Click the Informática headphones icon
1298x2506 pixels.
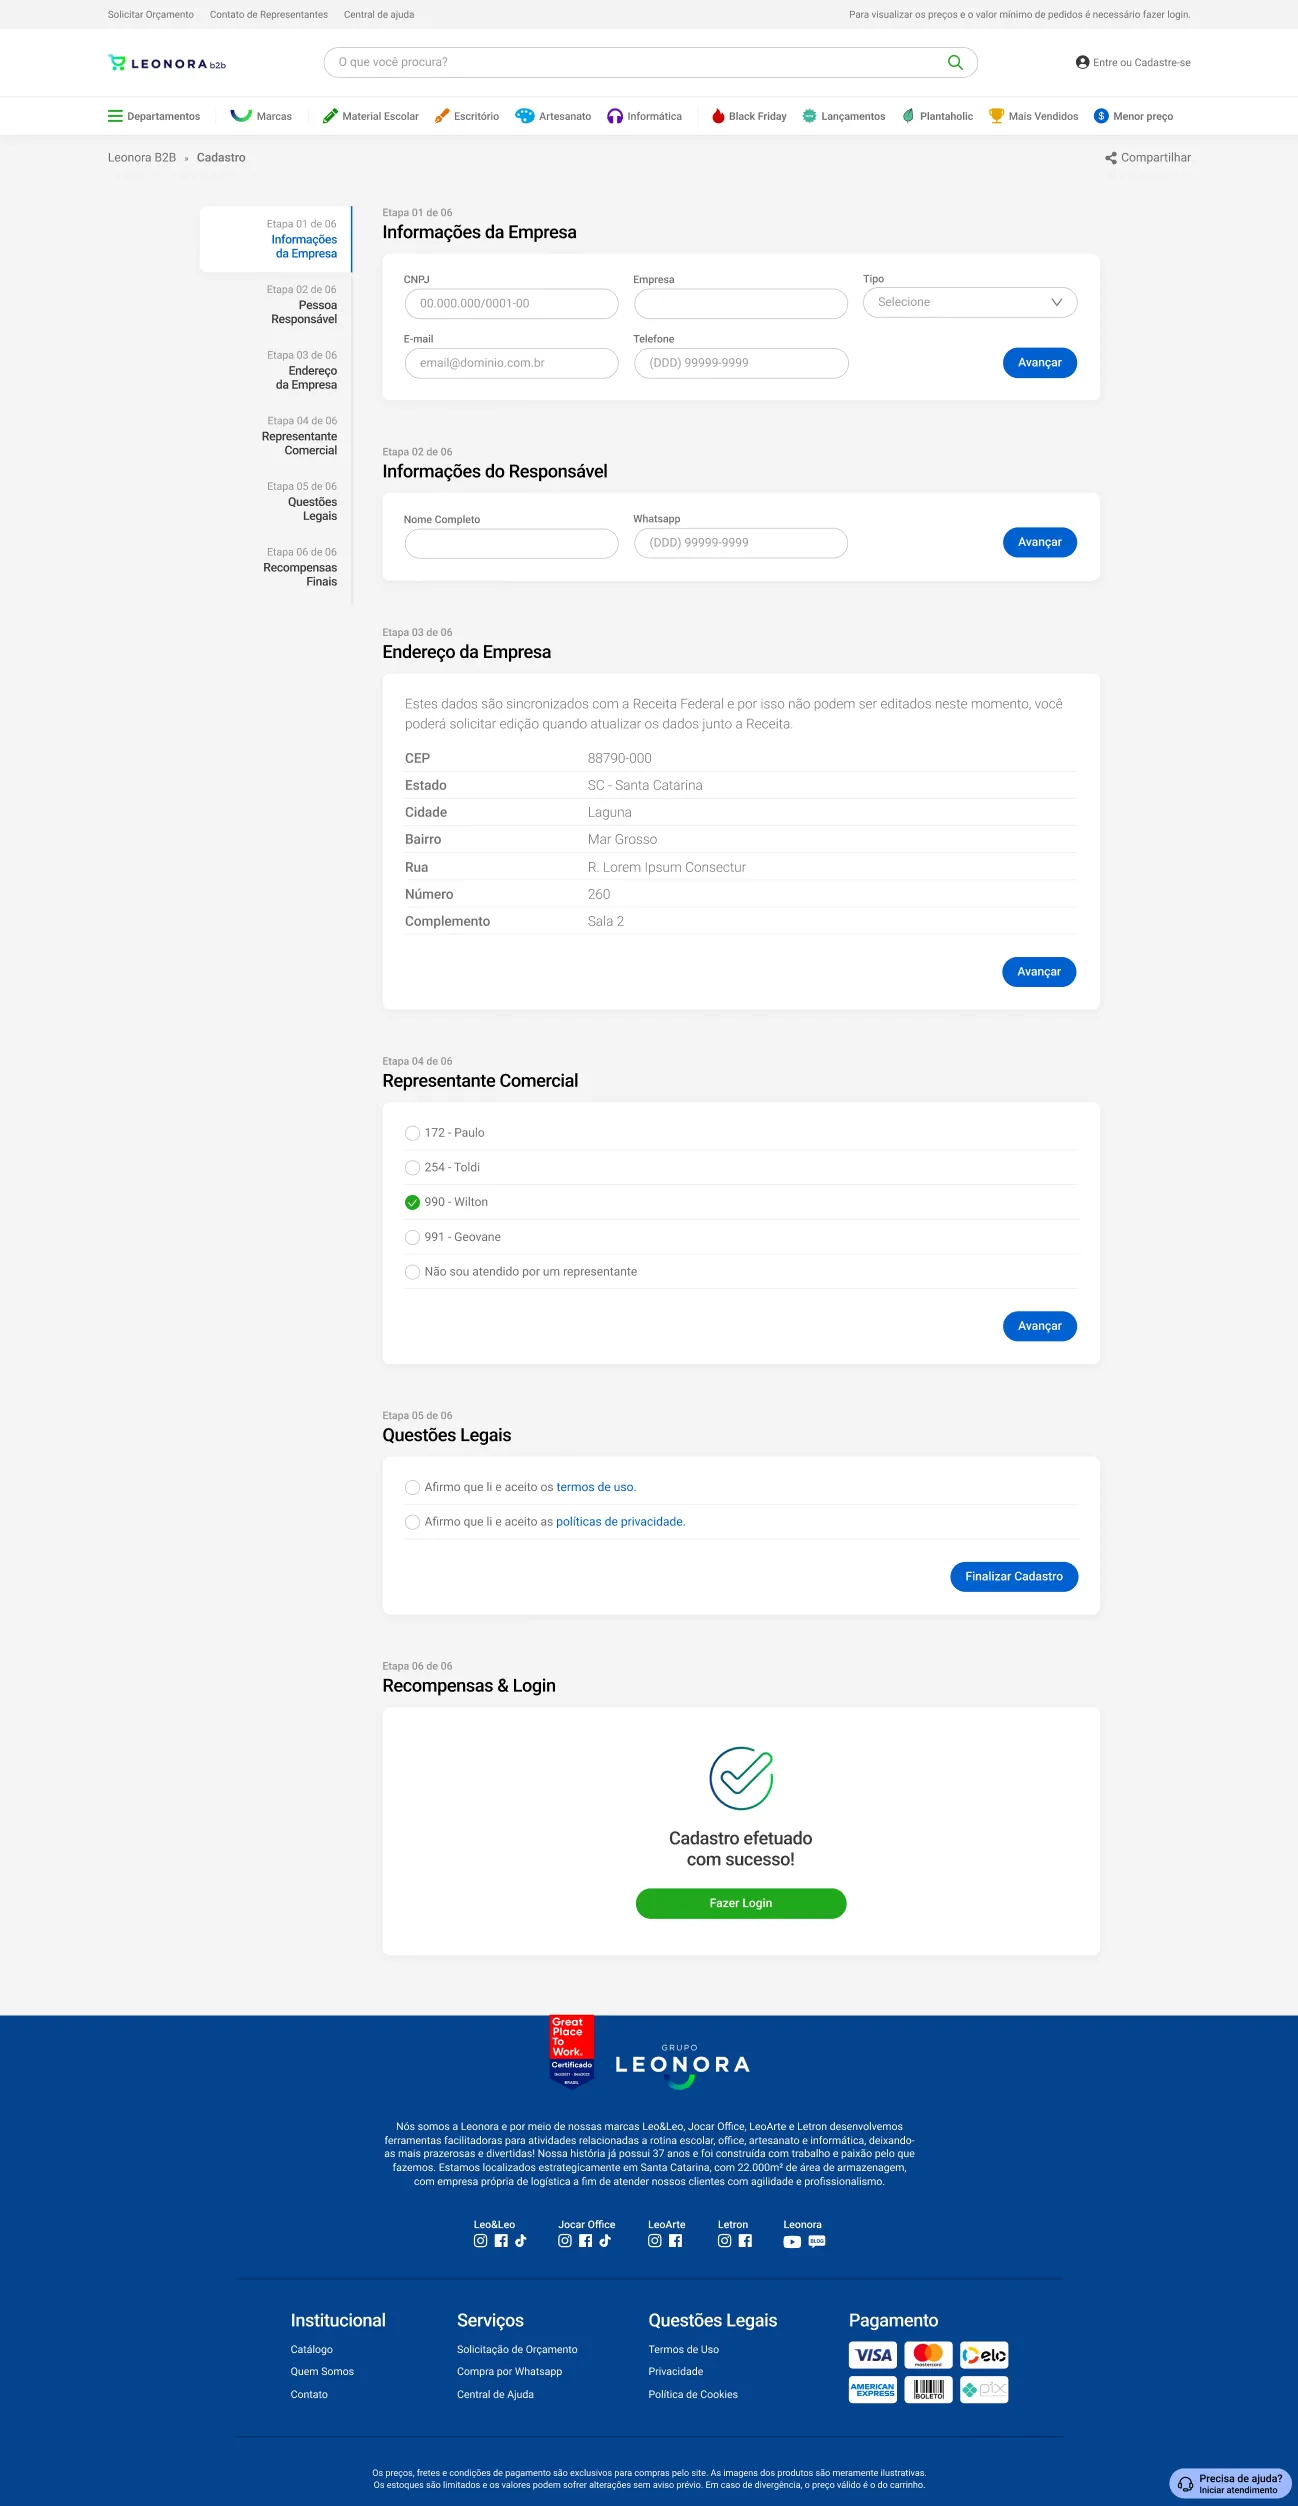(615, 116)
